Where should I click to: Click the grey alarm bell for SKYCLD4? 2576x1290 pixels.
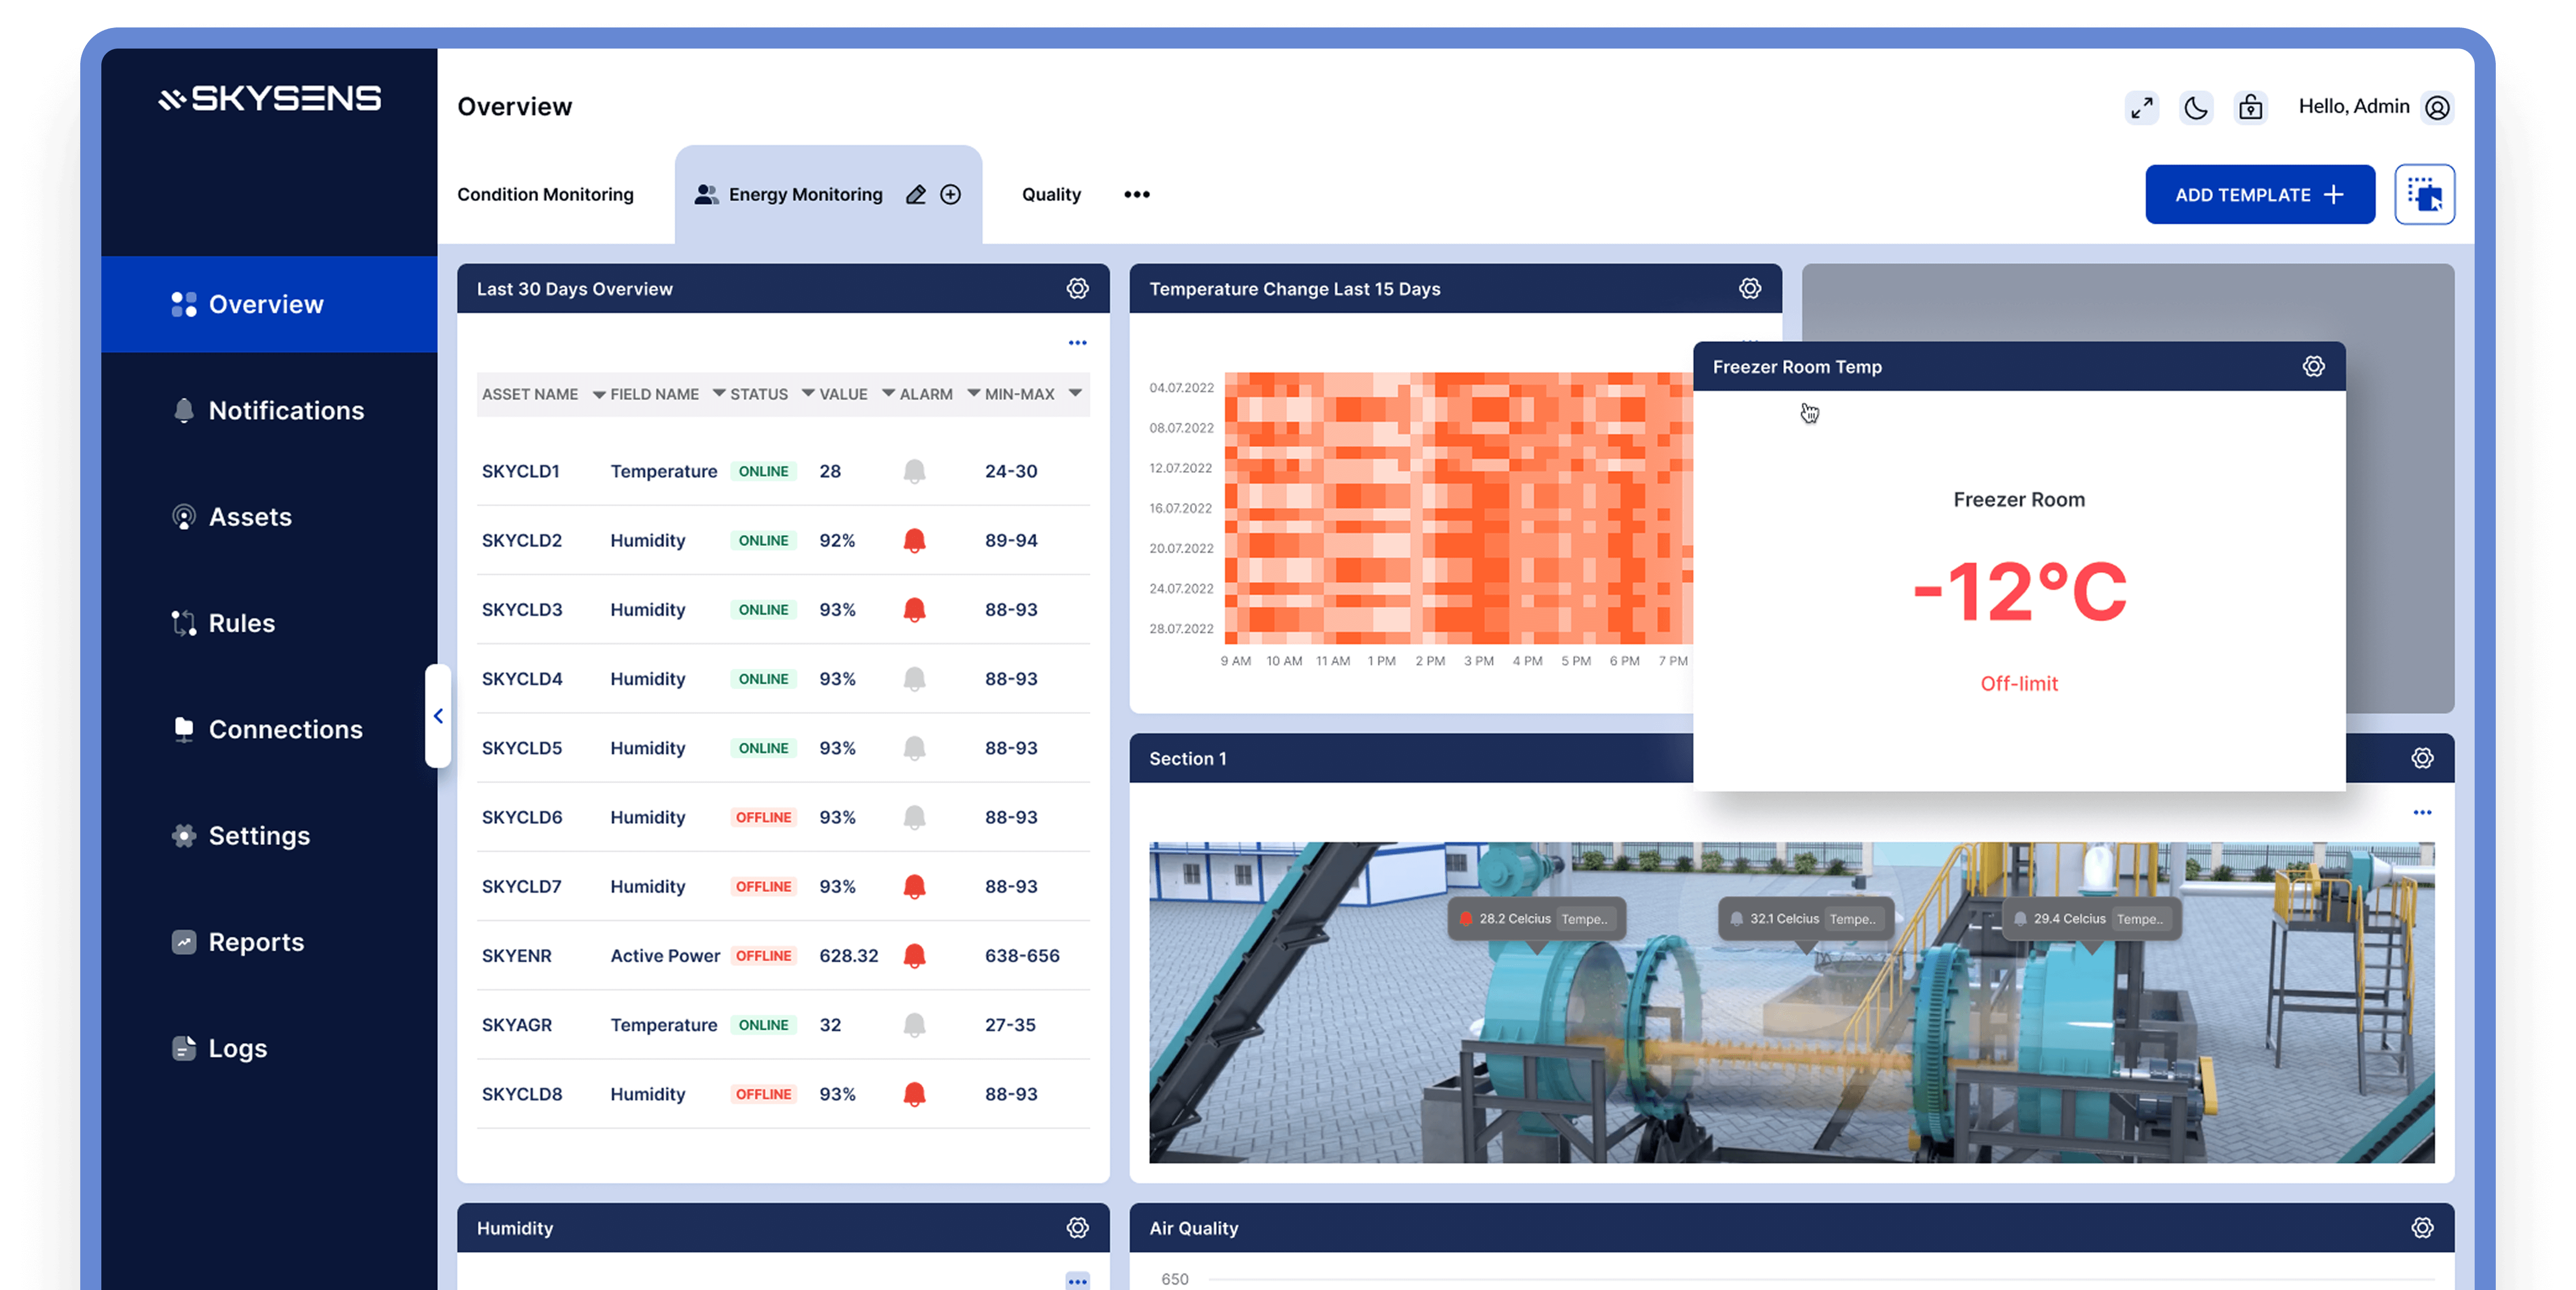tap(914, 679)
